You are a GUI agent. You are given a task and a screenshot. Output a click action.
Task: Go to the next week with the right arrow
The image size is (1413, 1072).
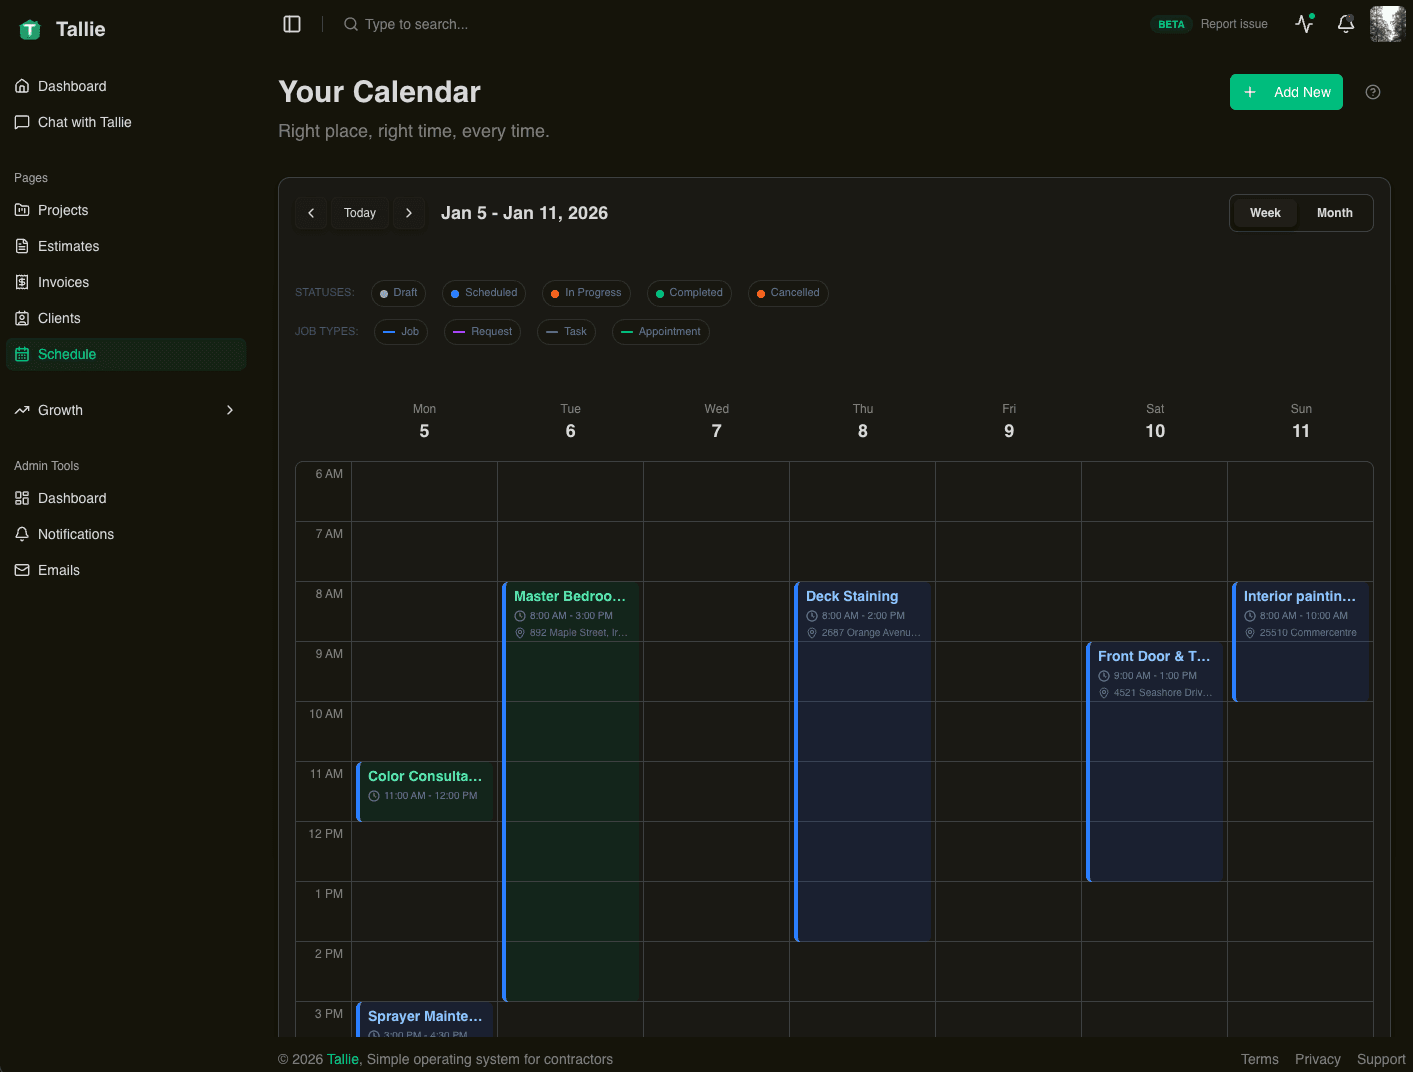[x=409, y=213]
